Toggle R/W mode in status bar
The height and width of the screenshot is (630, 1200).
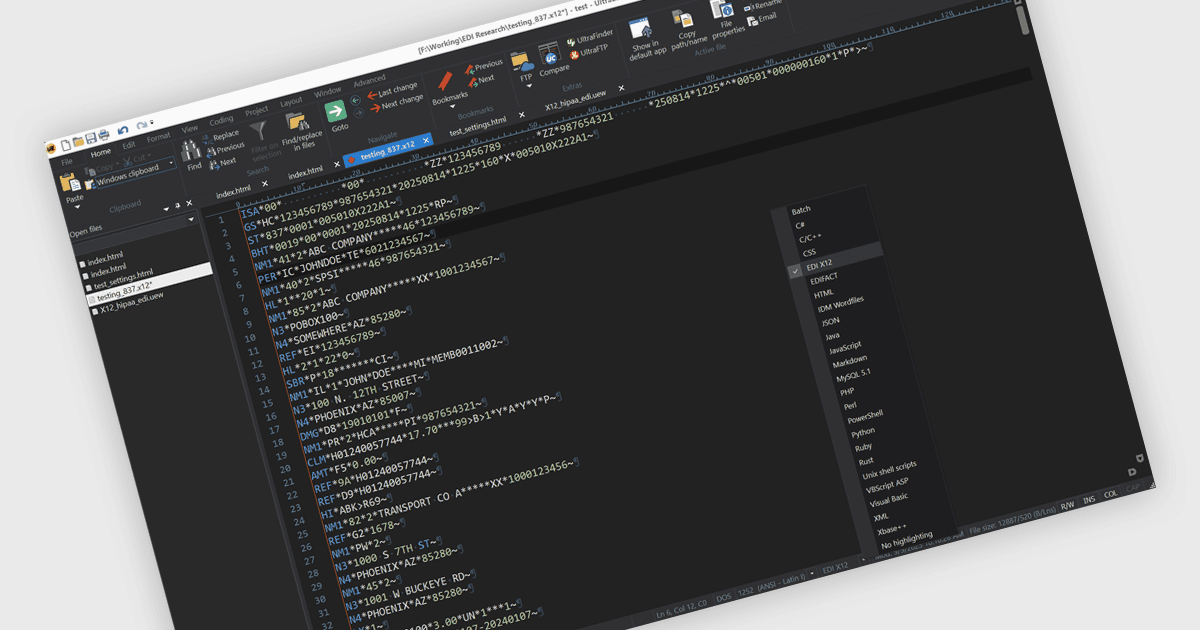click(x=1067, y=506)
